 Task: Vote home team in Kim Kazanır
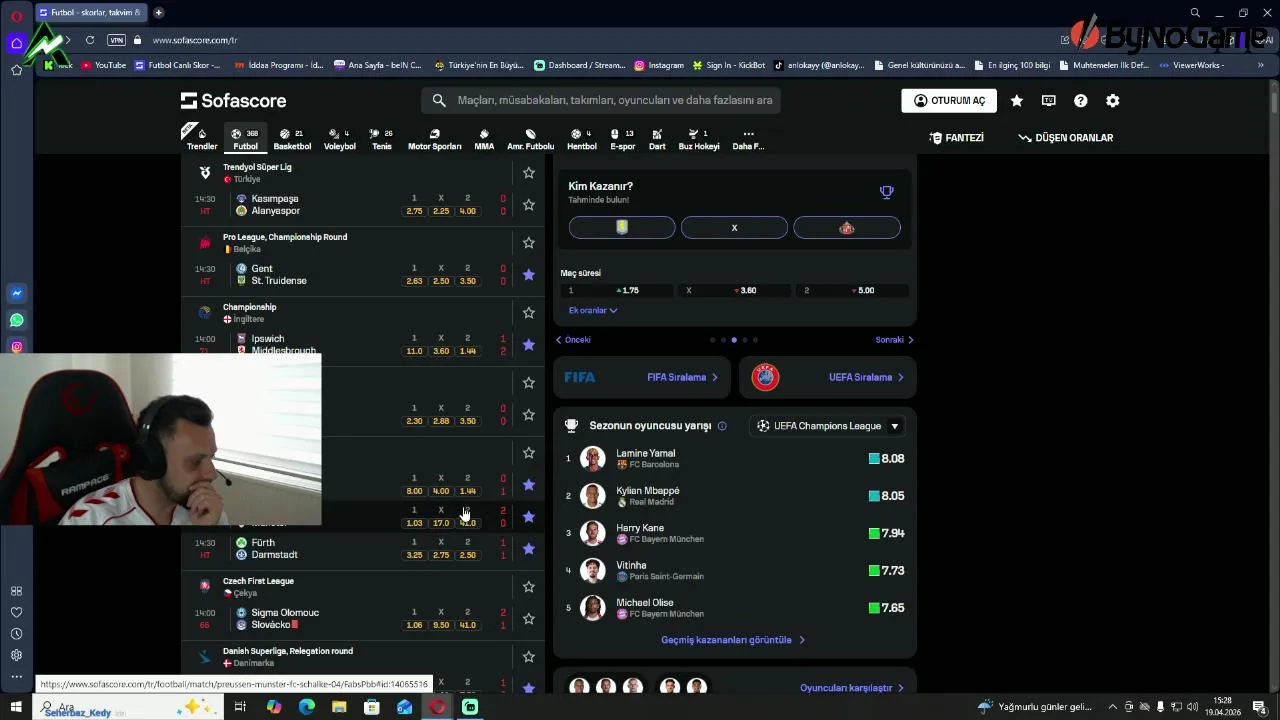[622, 228]
